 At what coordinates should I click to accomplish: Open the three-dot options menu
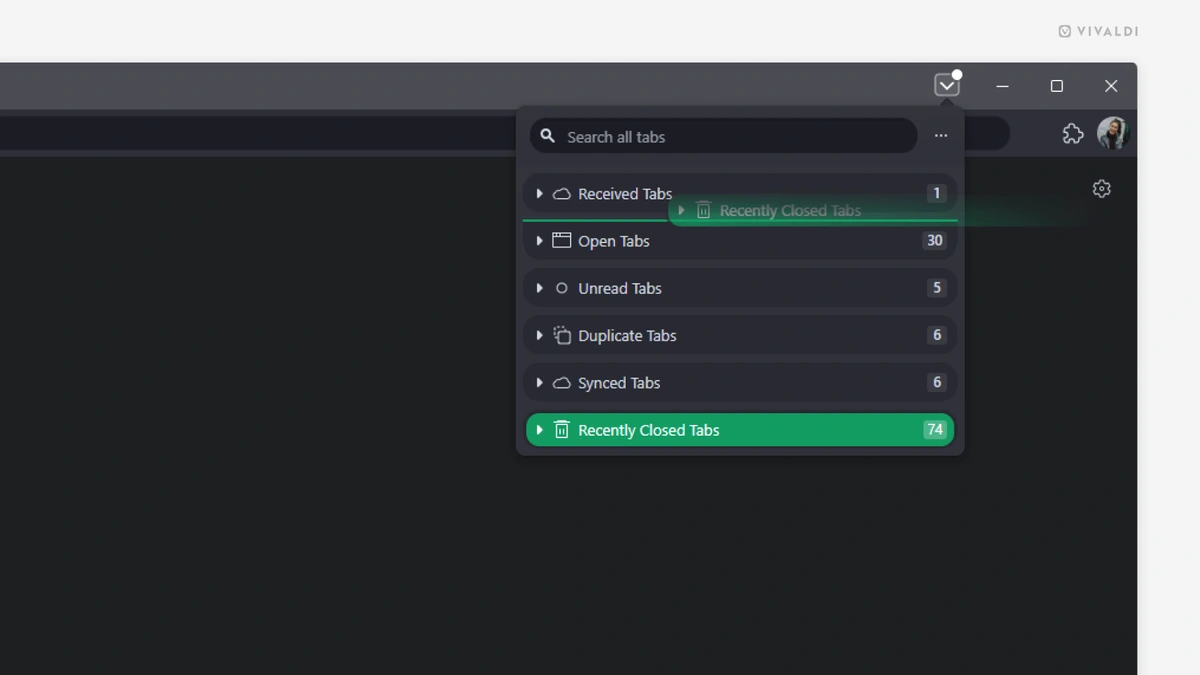(x=940, y=135)
